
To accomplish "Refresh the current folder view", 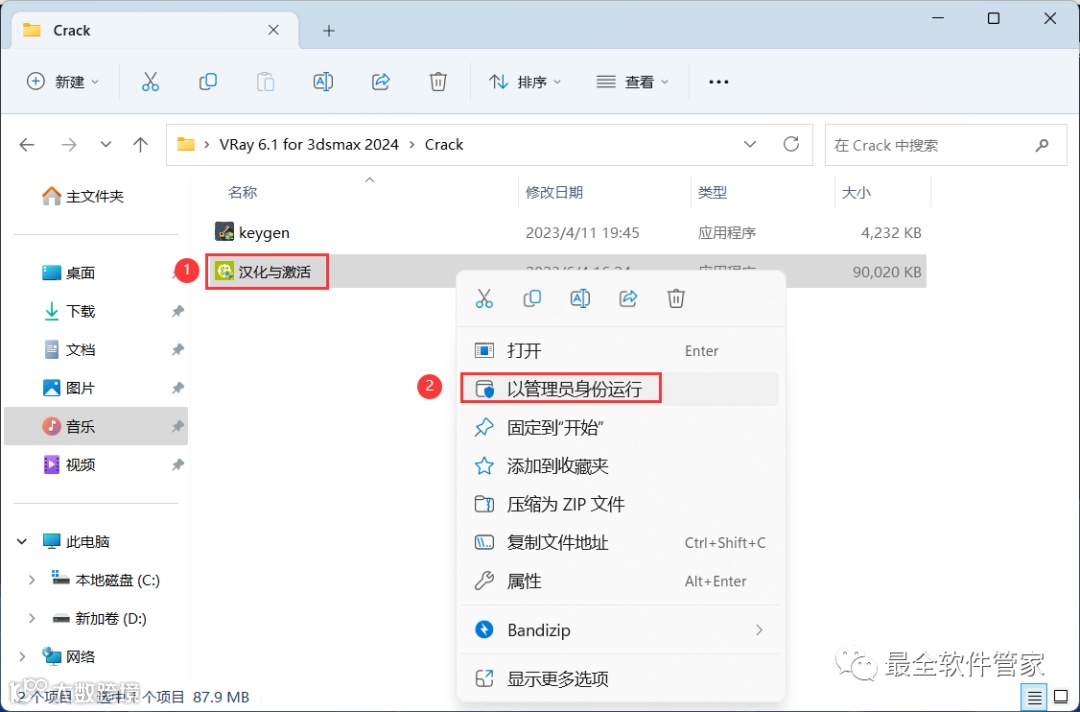I will (x=791, y=144).
